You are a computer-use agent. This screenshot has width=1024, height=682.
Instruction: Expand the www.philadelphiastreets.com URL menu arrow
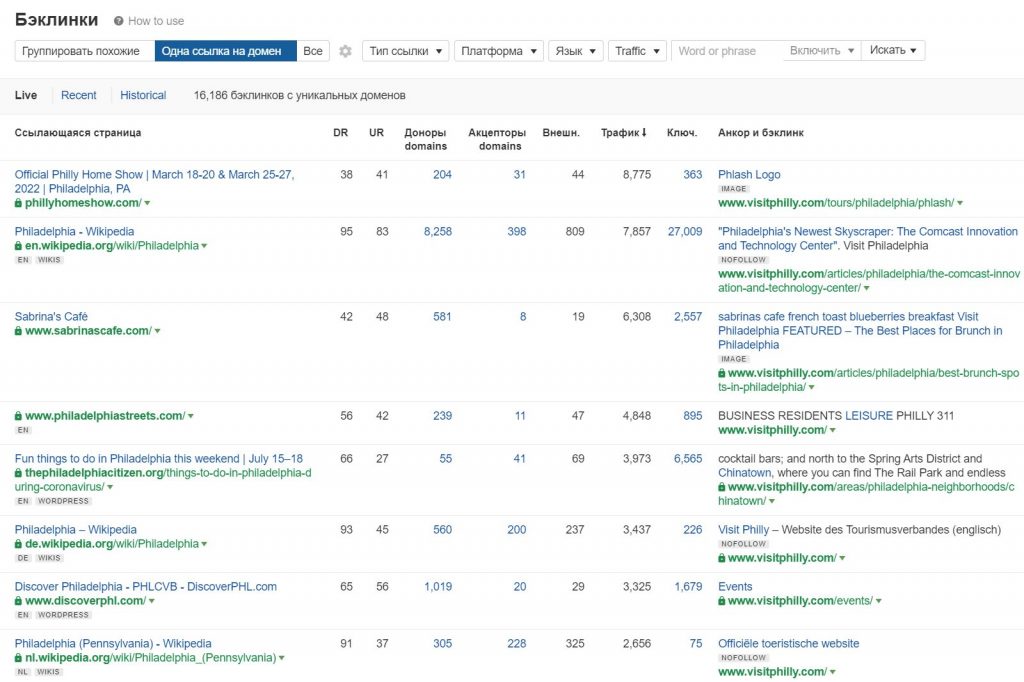(x=191, y=415)
